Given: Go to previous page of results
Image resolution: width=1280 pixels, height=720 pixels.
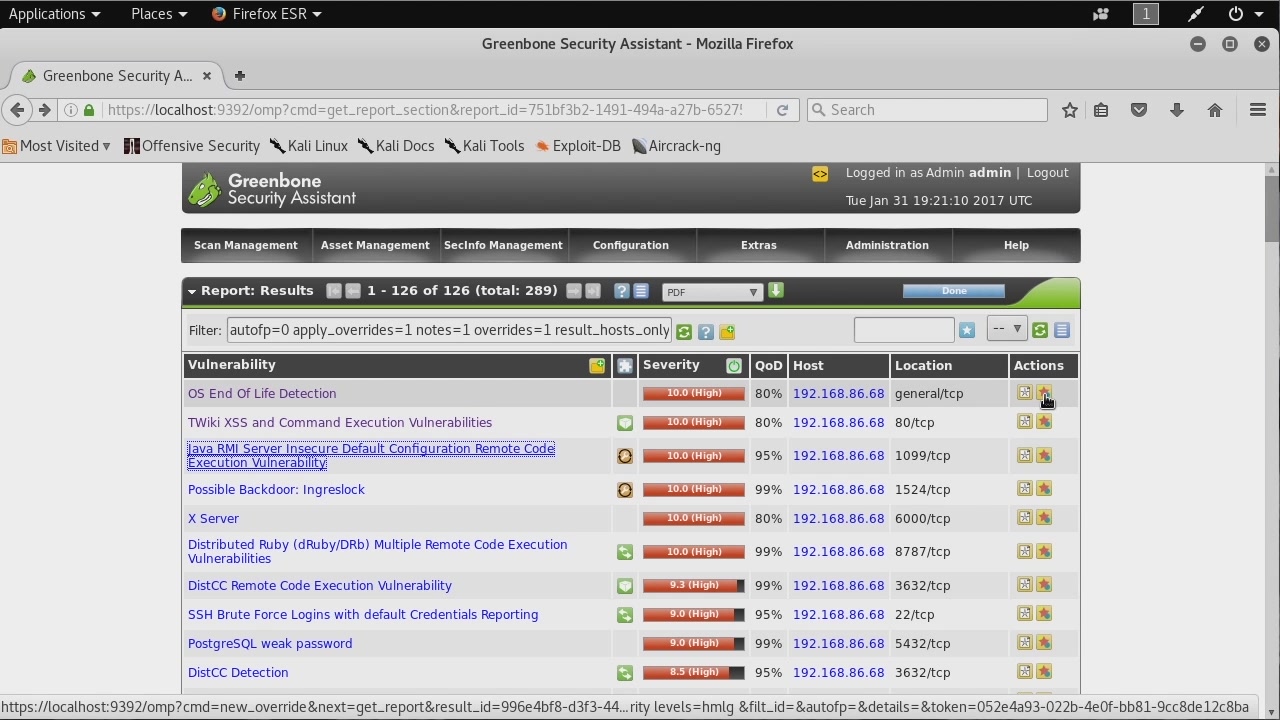Looking at the screenshot, I should [x=353, y=291].
